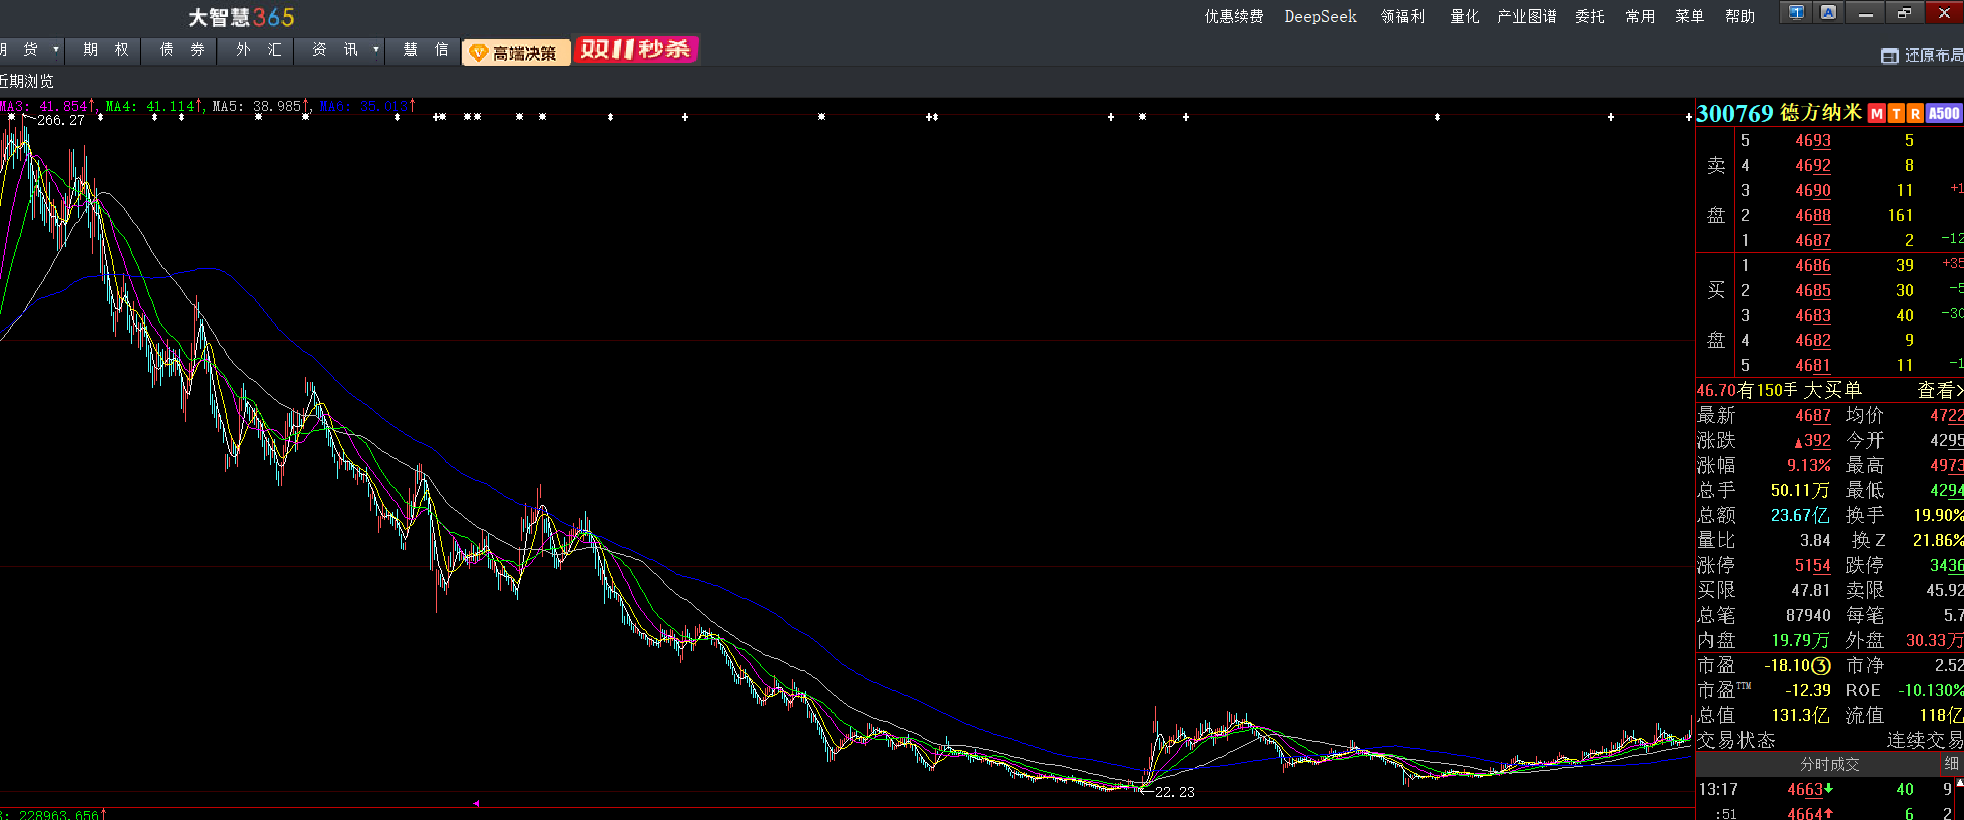Click the 13:17 trade row price 4663
1964x820 pixels.
[x=1805, y=790]
